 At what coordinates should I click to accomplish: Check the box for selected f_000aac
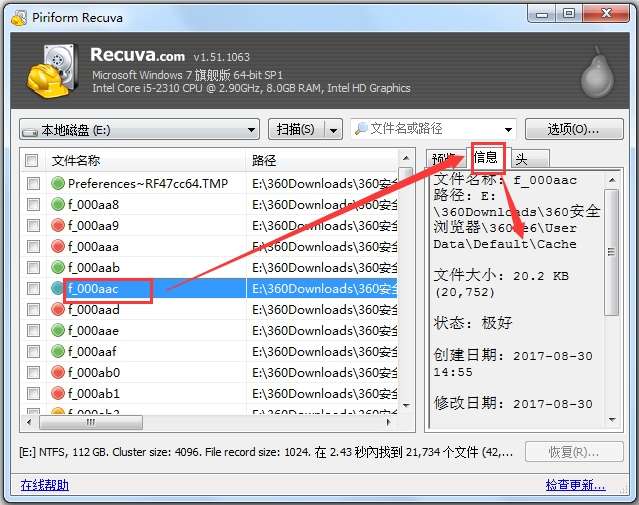tap(33, 289)
